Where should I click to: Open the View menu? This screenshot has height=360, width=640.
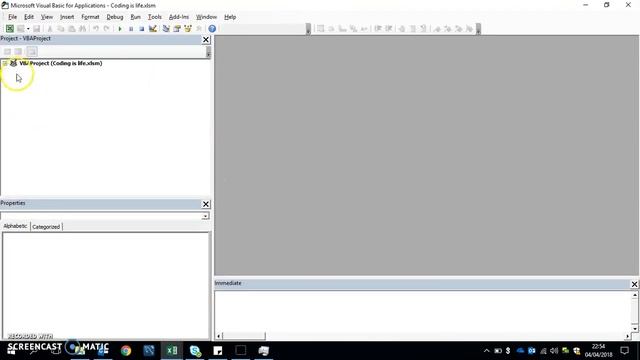(x=47, y=17)
